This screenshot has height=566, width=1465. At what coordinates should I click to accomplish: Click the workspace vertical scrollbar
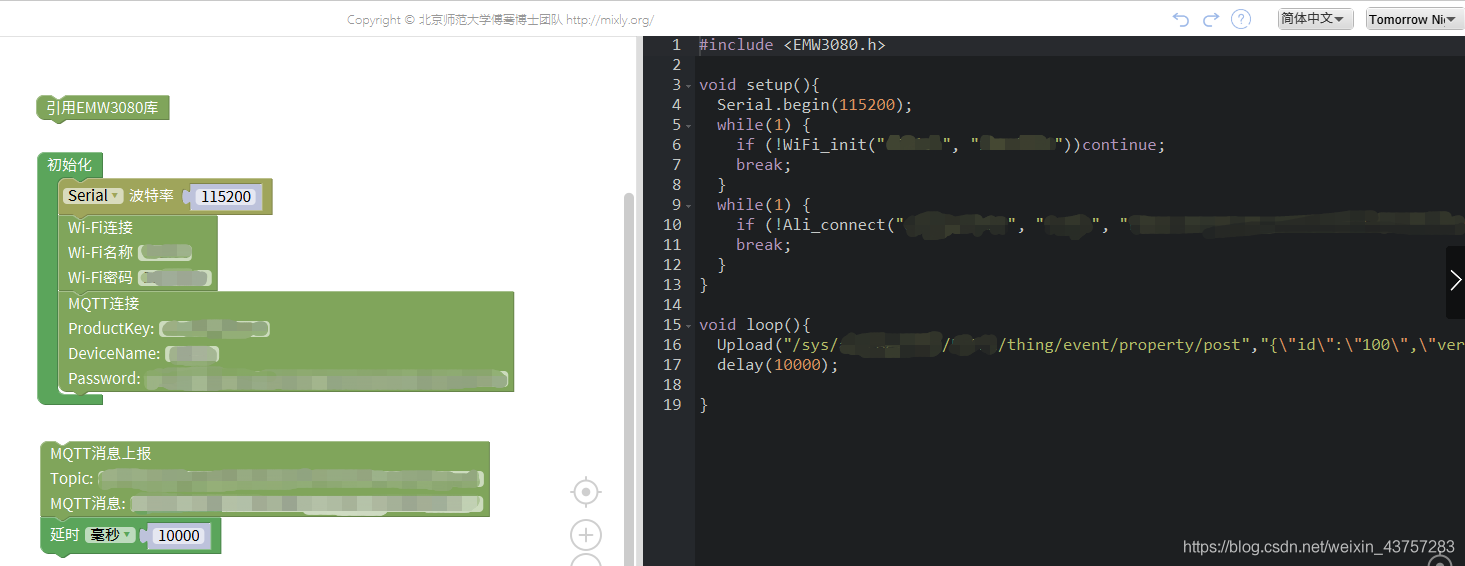[x=629, y=380]
